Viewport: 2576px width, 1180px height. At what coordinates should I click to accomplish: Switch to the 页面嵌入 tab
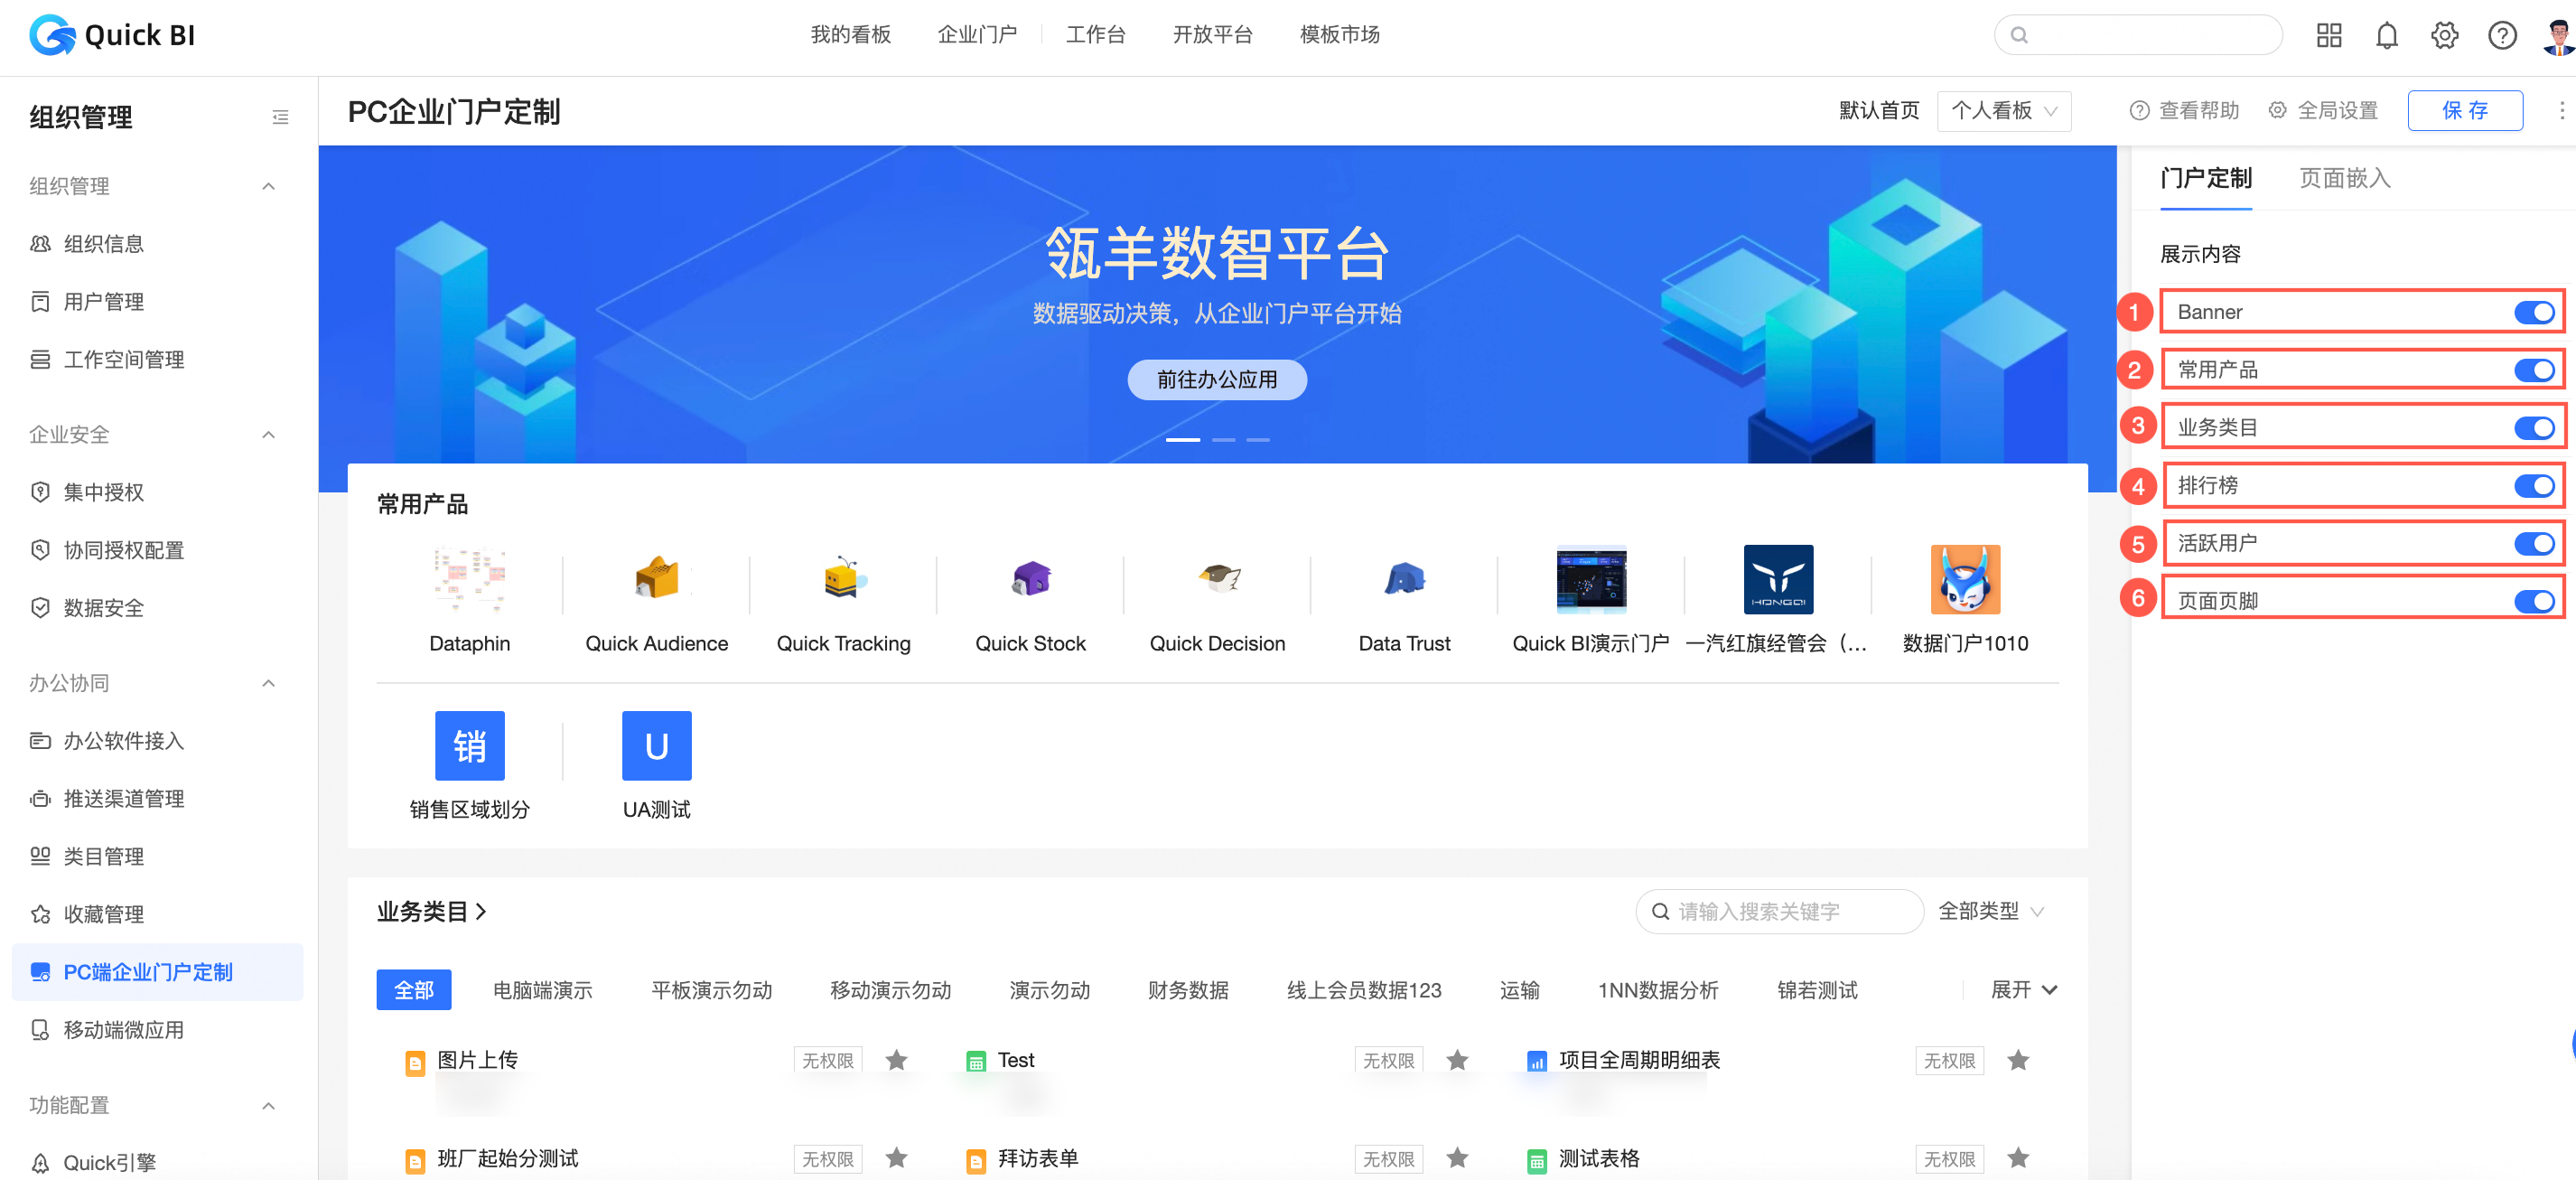click(x=2344, y=179)
